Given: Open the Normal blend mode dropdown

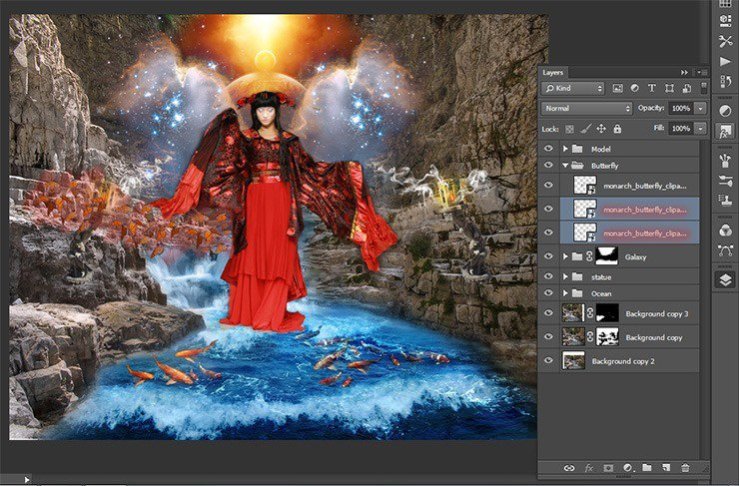Looking at the screenshot, I should click(x=586, y=108).
